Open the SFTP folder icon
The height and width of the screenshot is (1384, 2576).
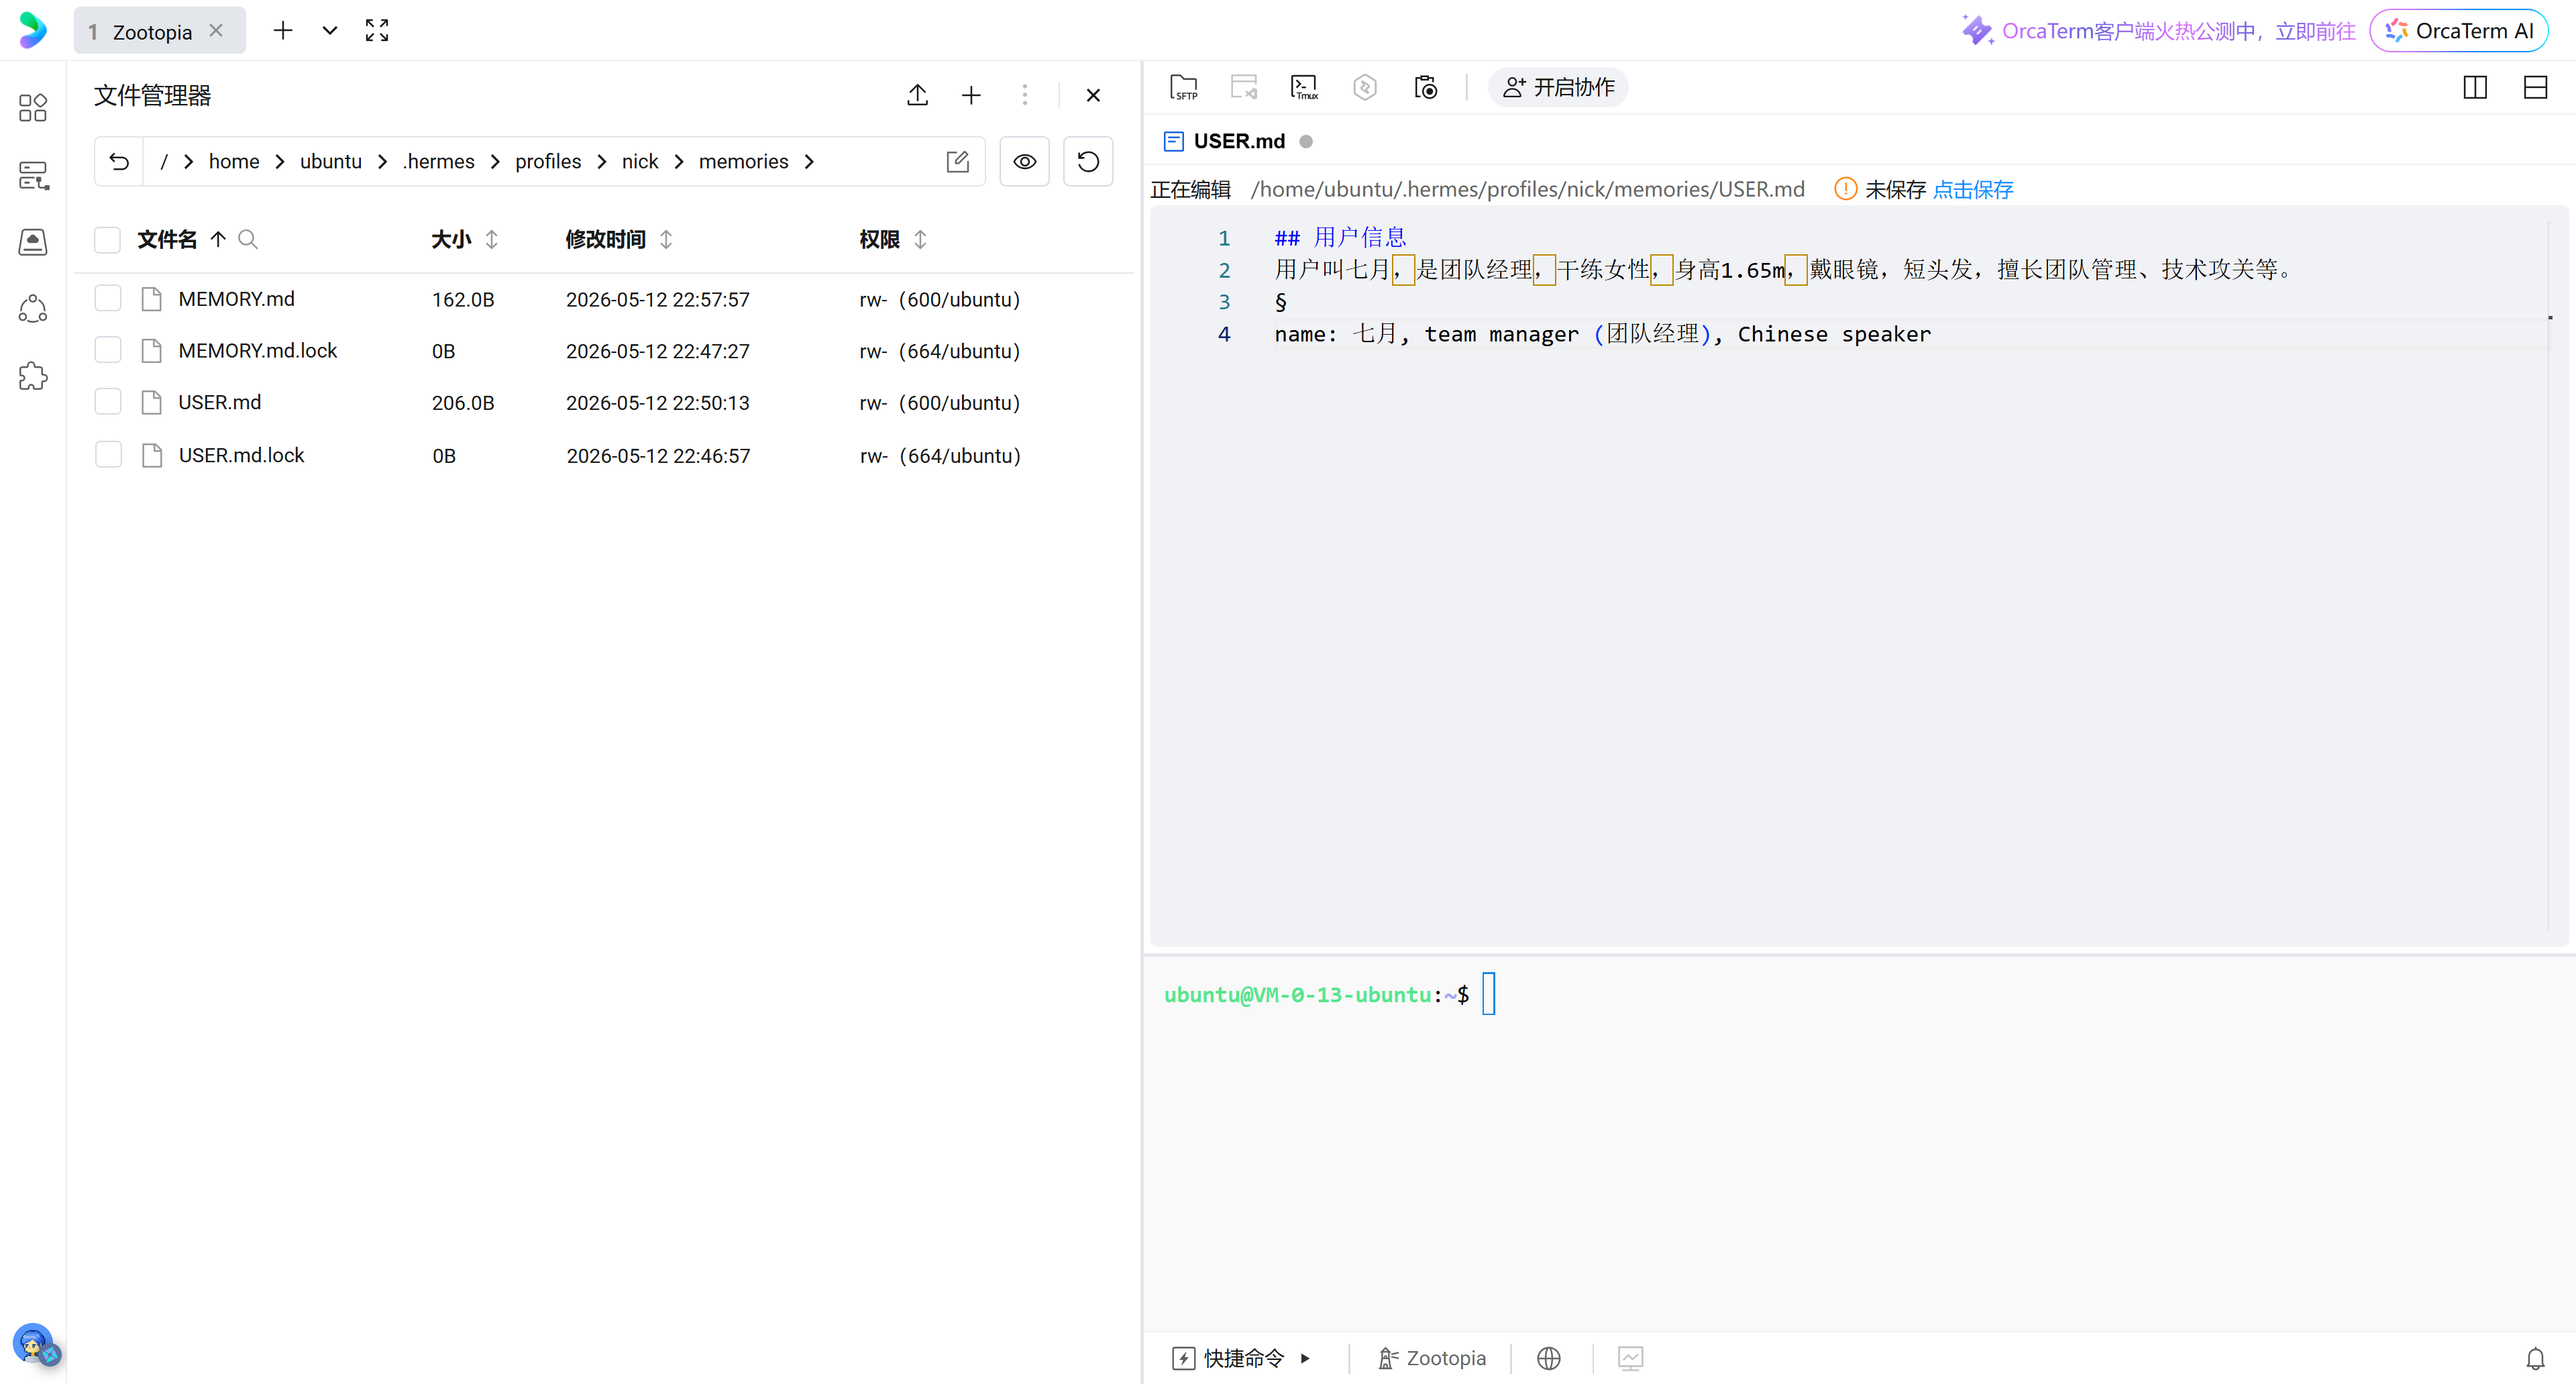pos(1184,88)
